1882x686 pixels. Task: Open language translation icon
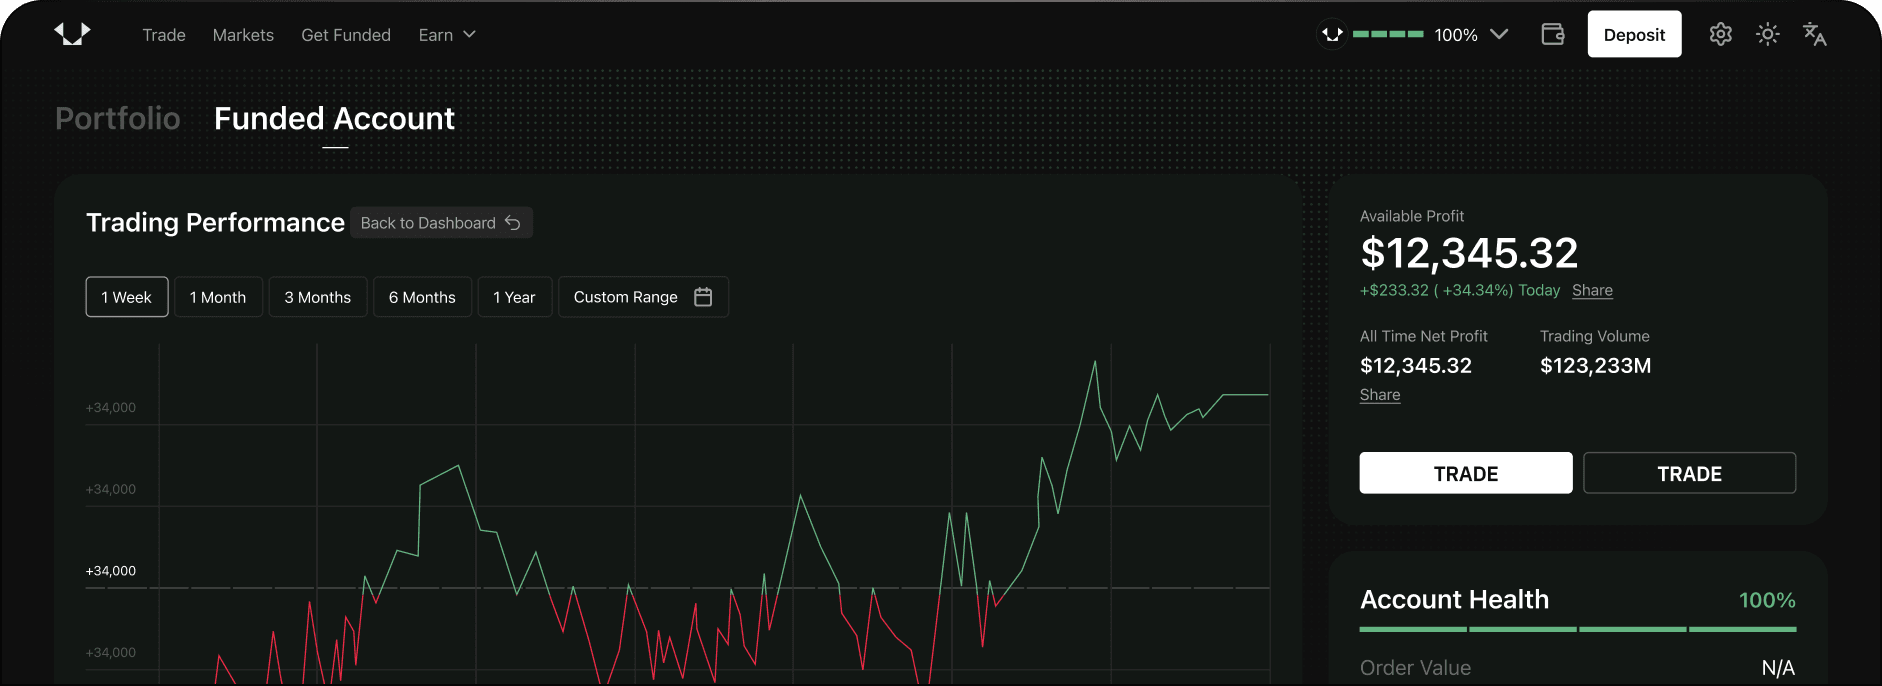click(x=1814, y=34)
